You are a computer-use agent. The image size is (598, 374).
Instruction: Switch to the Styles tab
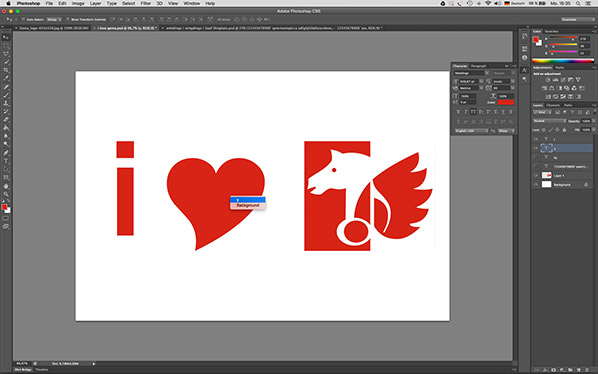pos(560,67)
